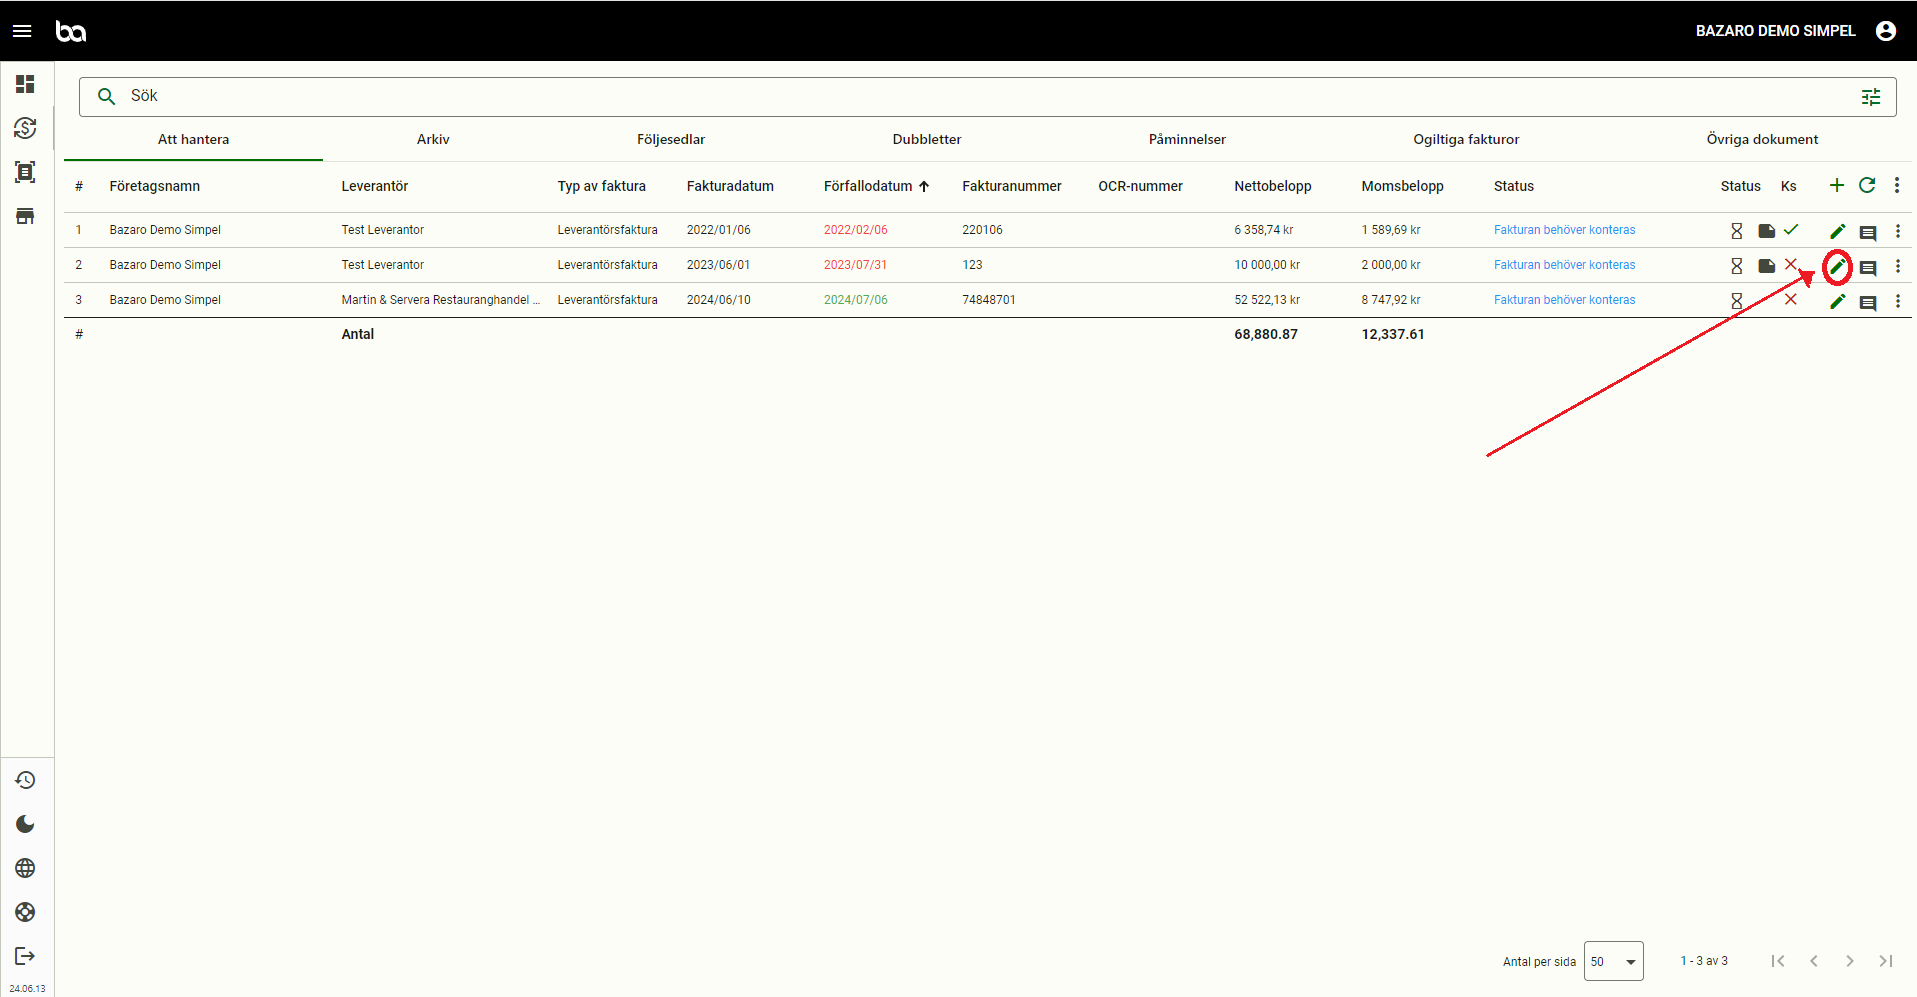Click the green Ks checkmark for invoice 220106
The height and width of the screenshot is (997, 1917).
(1791, 229)
